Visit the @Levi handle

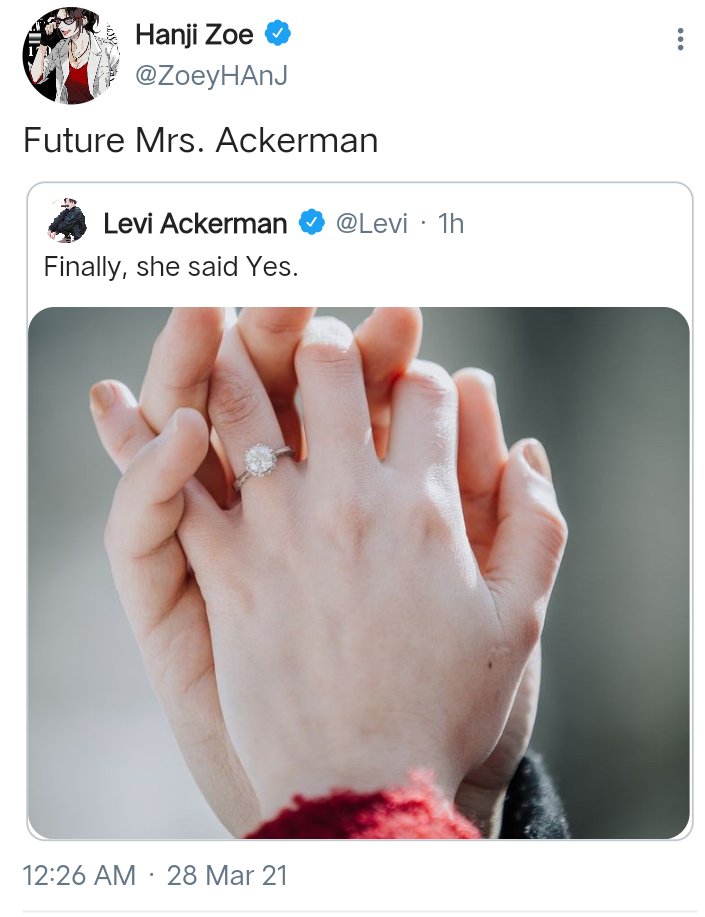tap(372, 224)
